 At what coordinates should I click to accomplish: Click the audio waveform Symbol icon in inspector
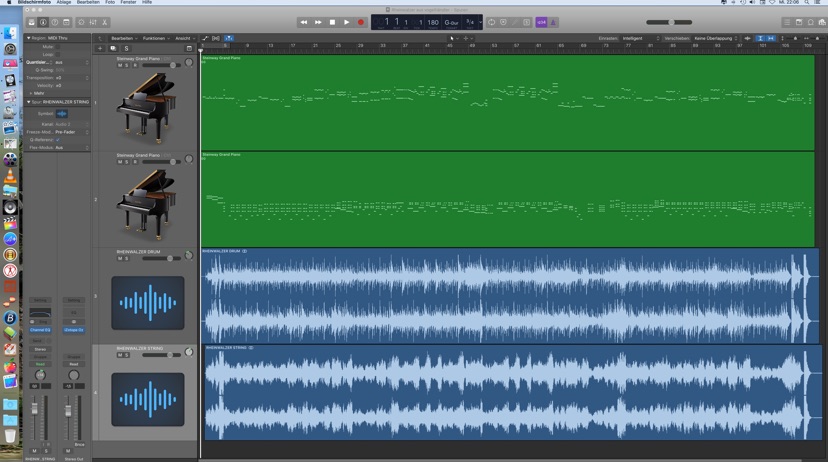62,114
